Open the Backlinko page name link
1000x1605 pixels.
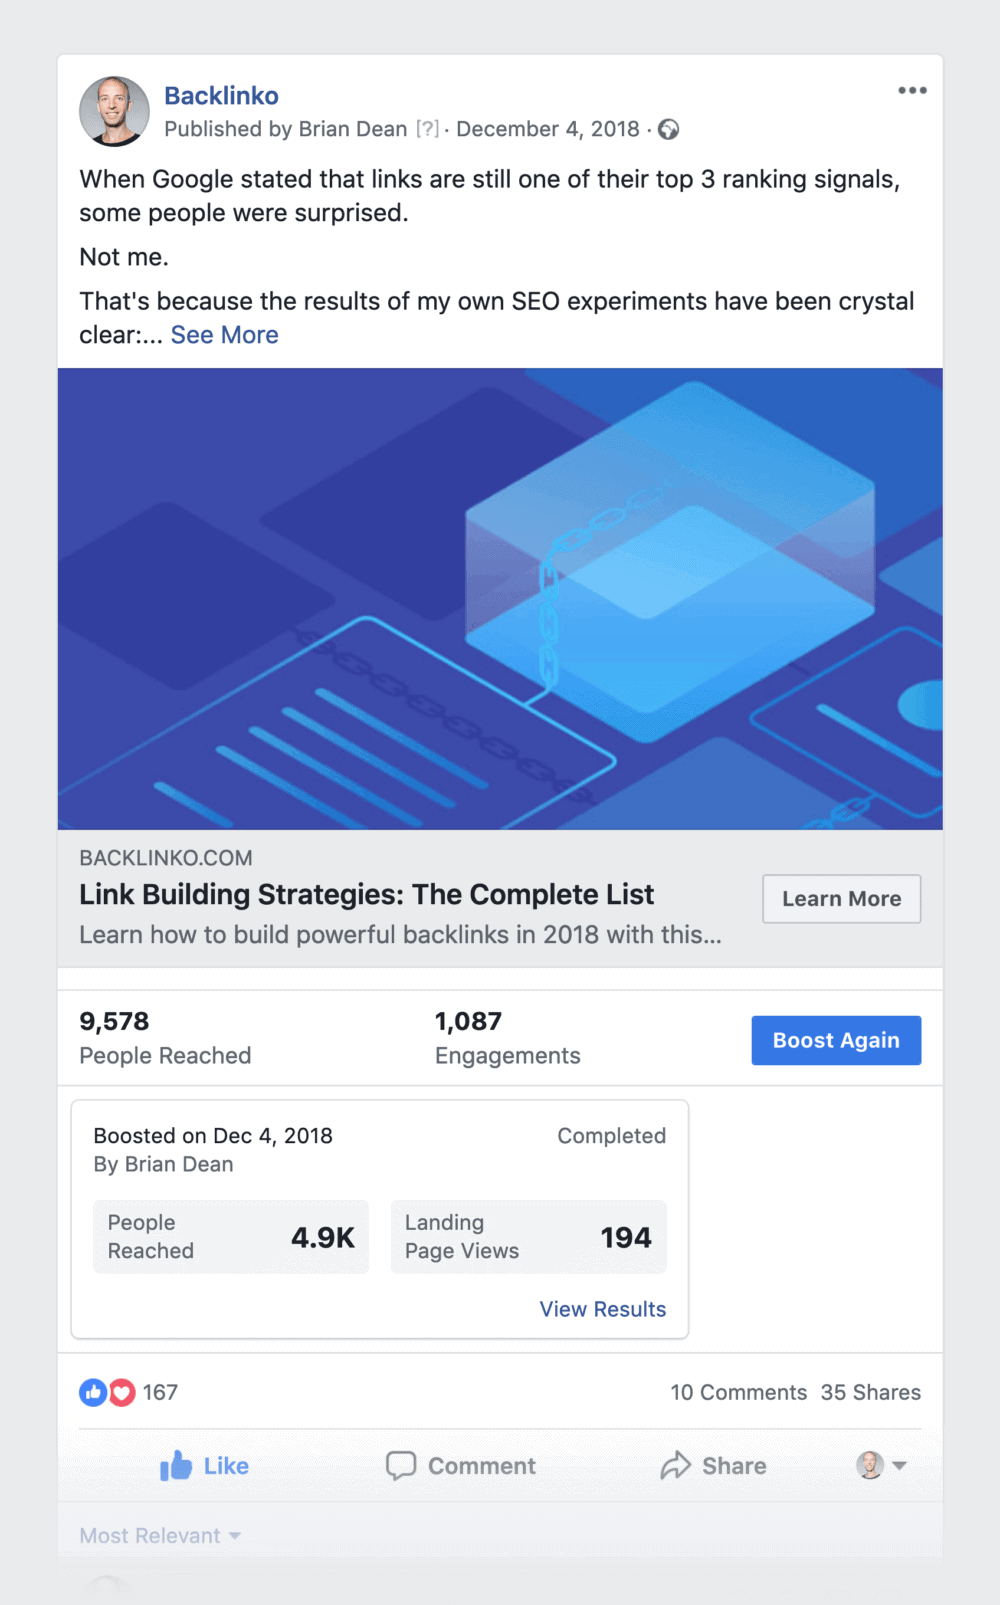tap(221, 96)
